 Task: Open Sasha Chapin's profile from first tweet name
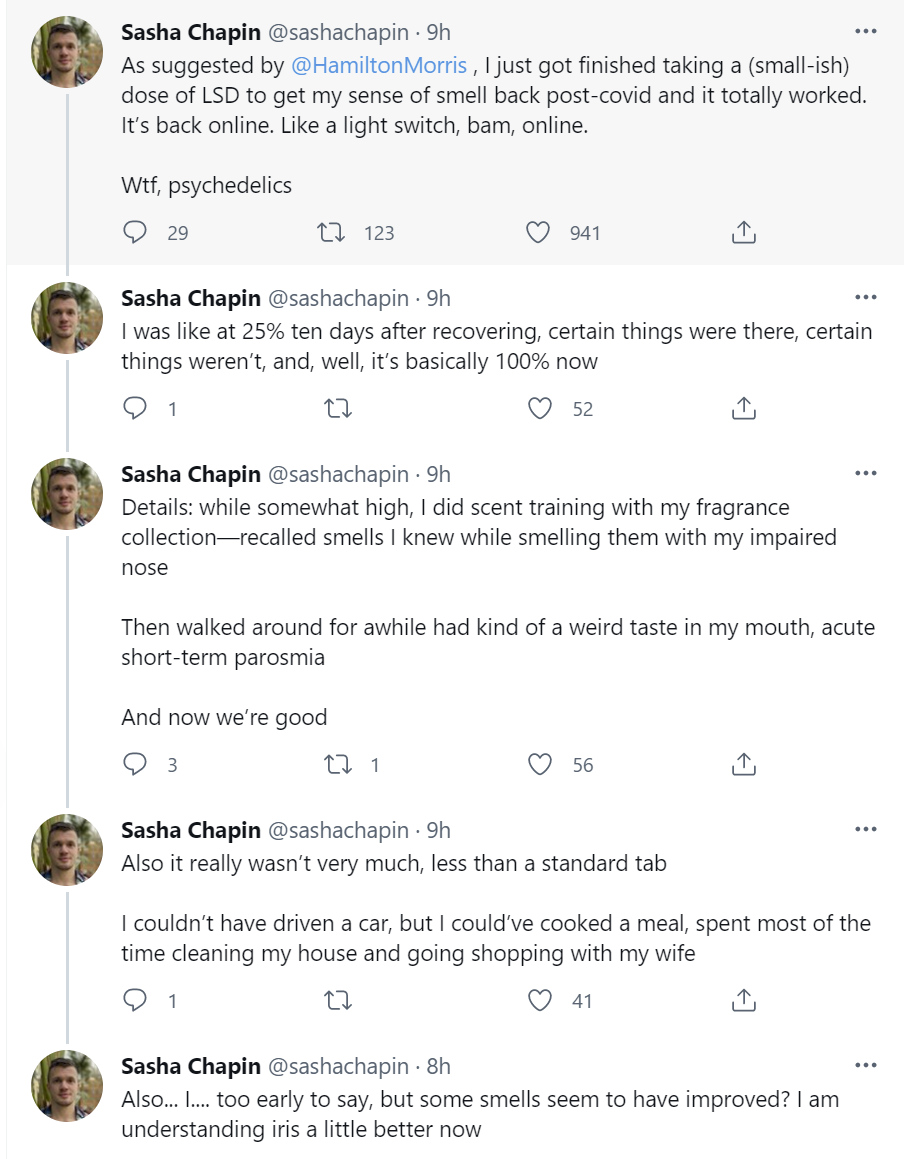tap(191, 32)
